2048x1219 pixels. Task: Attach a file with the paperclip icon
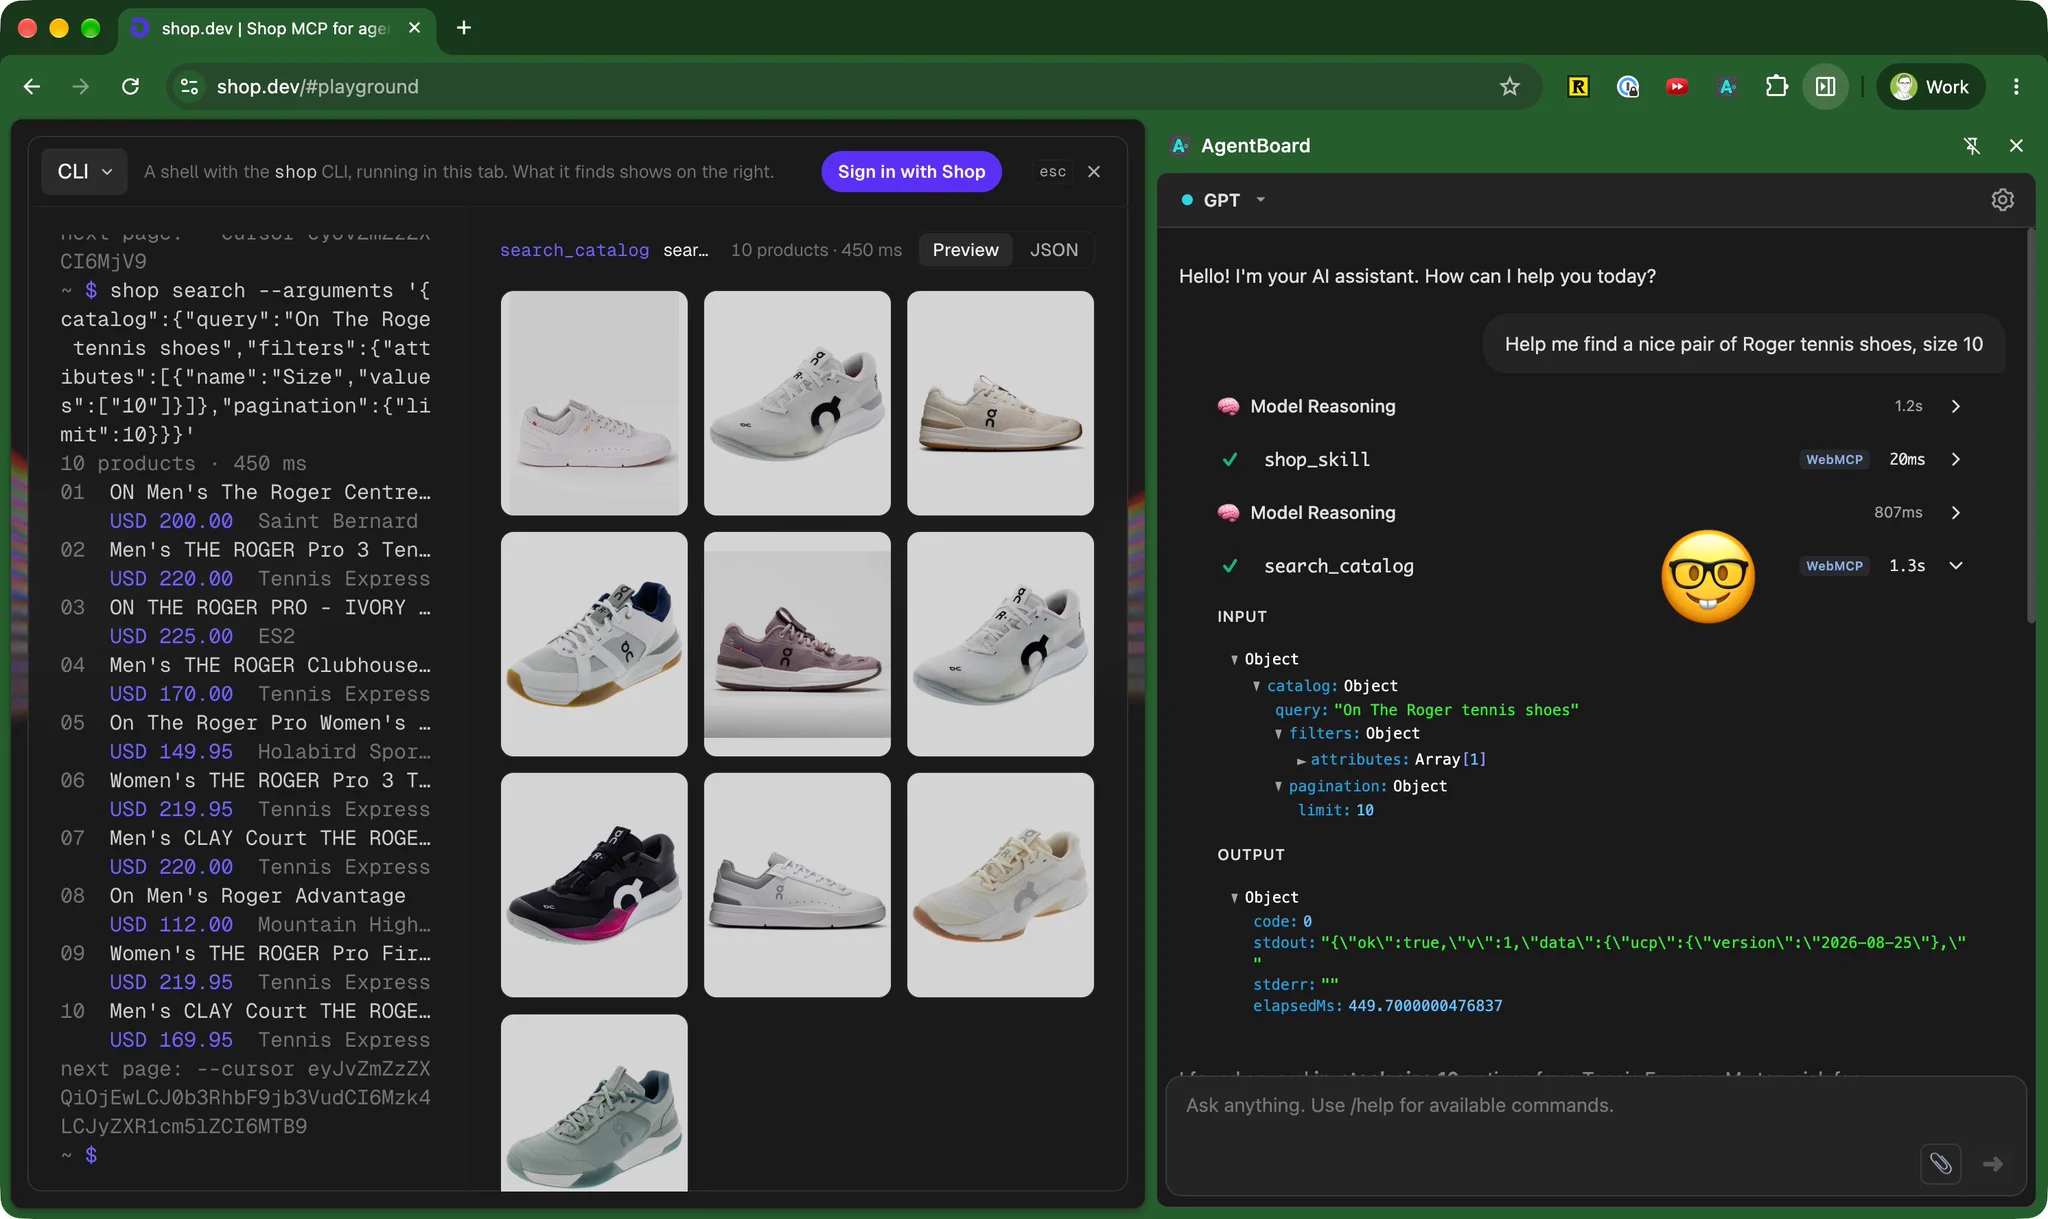point(1940,1164)
